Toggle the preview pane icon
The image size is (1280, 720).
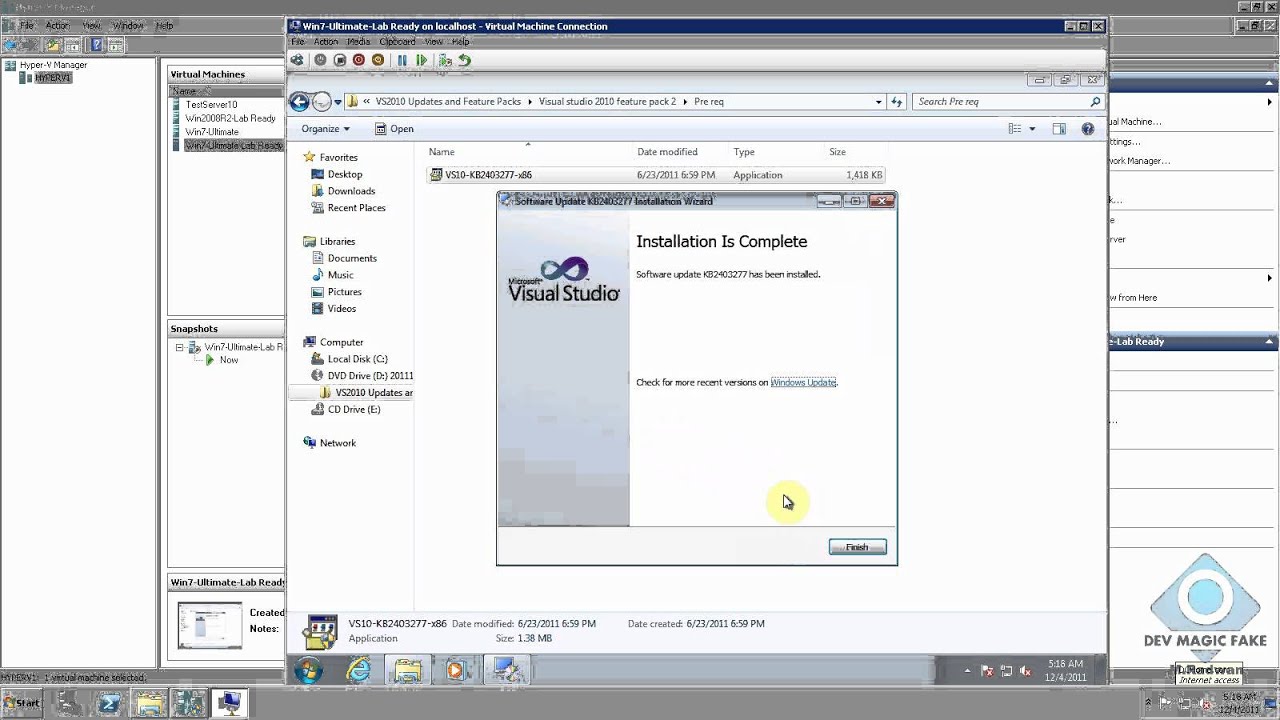1059,128
